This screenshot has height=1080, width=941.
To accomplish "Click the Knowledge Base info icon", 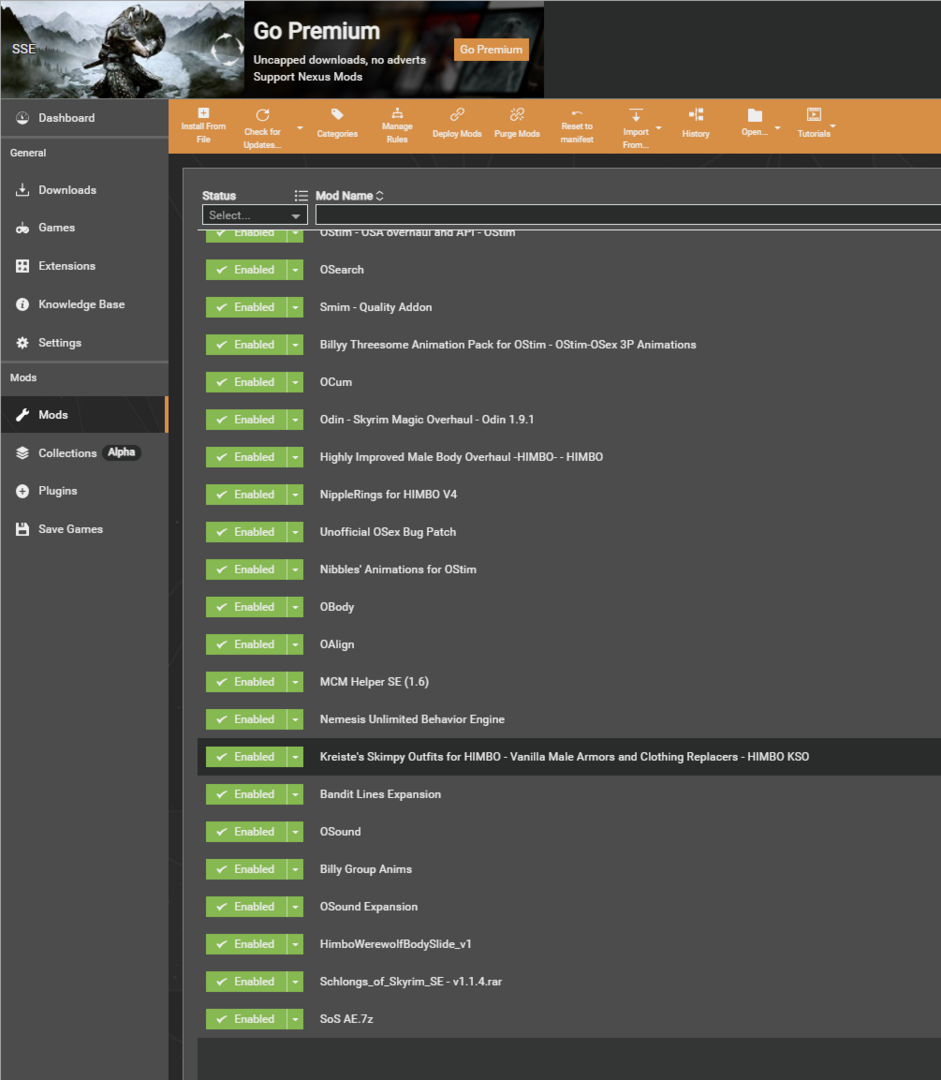I will coord(23,304).
